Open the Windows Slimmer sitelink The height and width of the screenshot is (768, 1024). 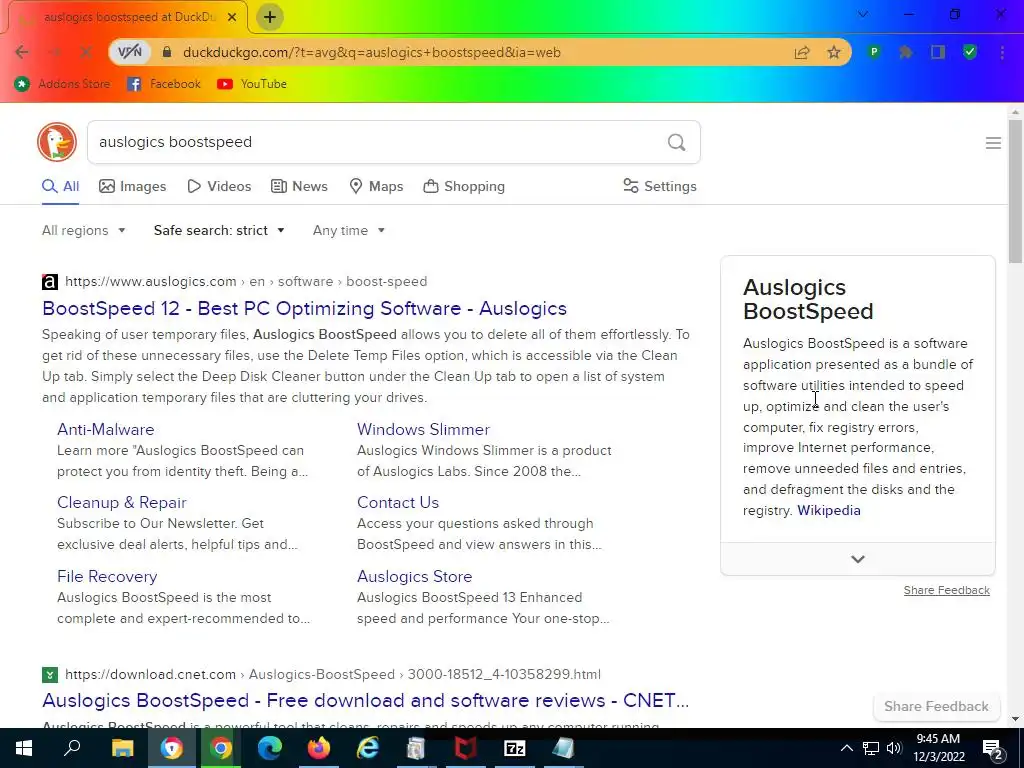(x=423, y=429)
